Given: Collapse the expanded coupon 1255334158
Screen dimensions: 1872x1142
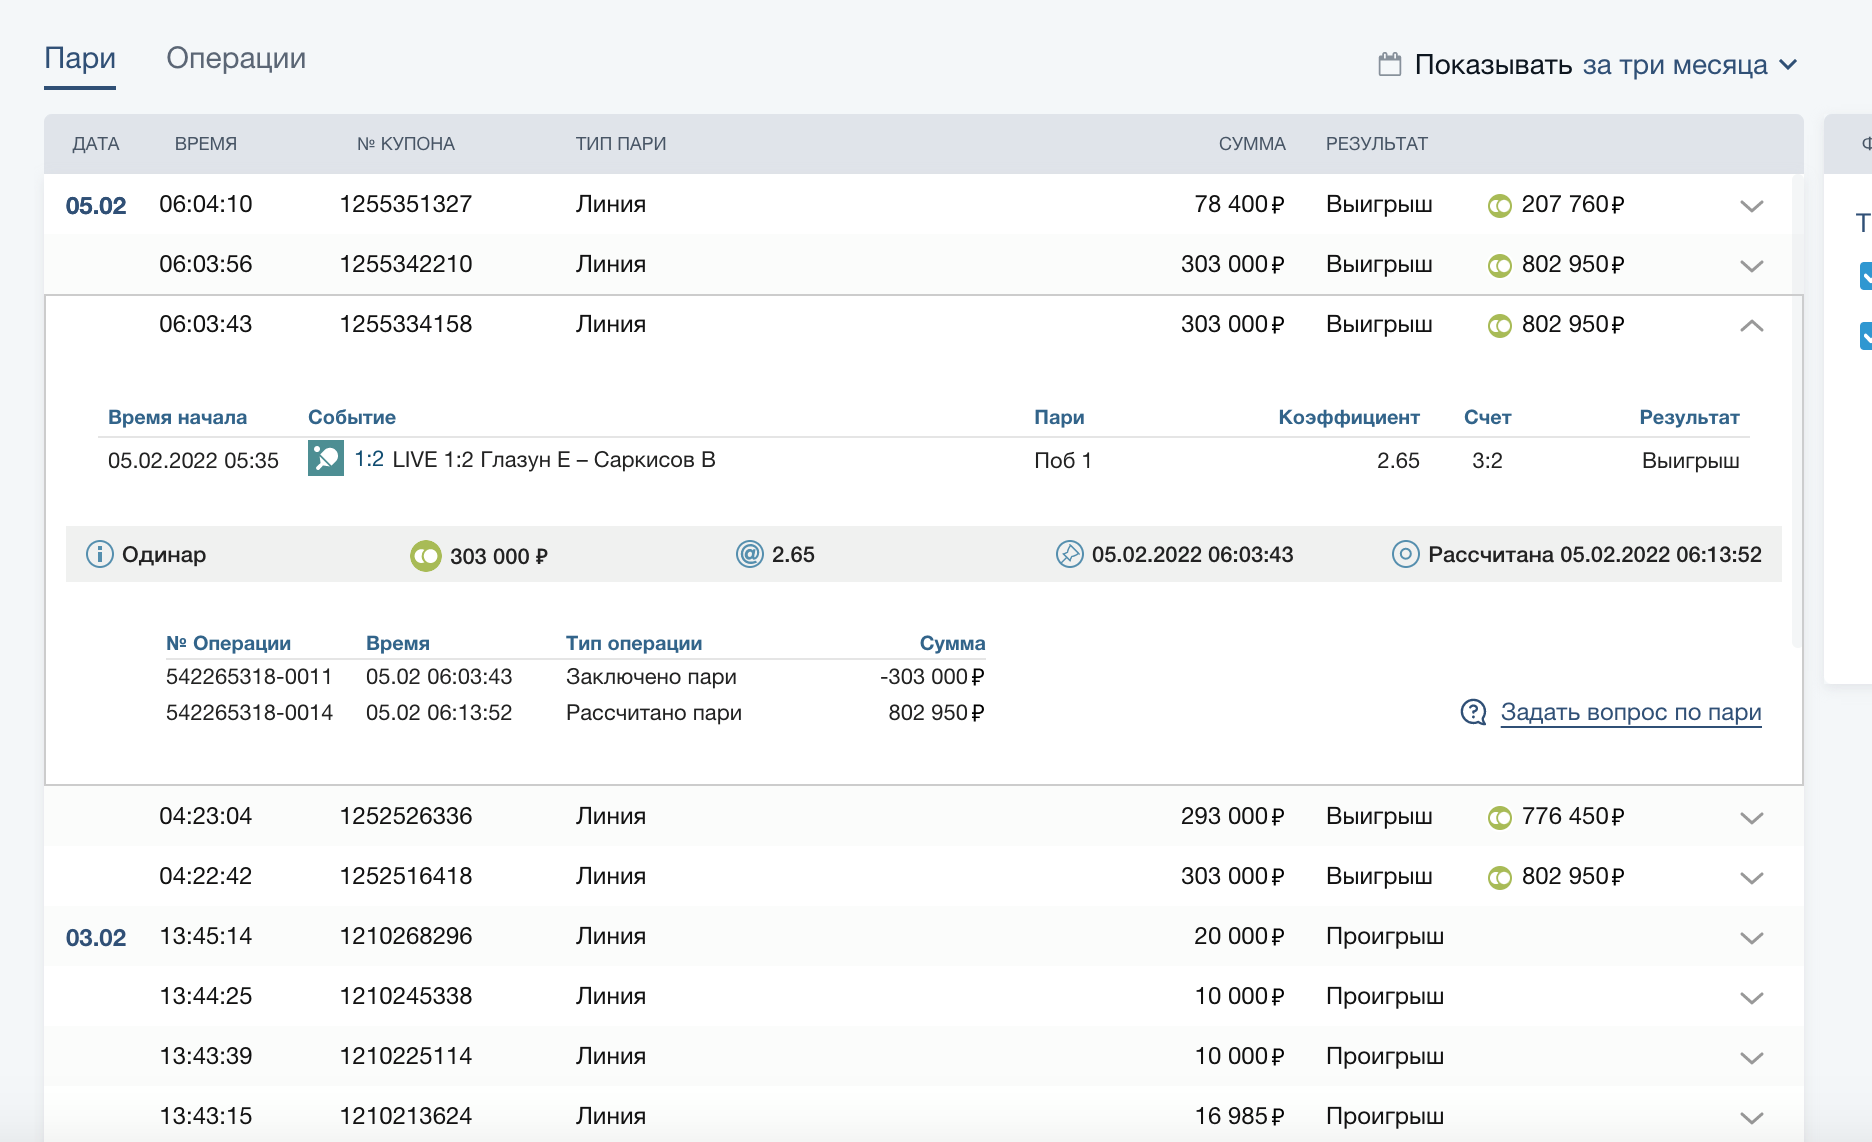Looking at the screenshot, I should [1750, 326].
